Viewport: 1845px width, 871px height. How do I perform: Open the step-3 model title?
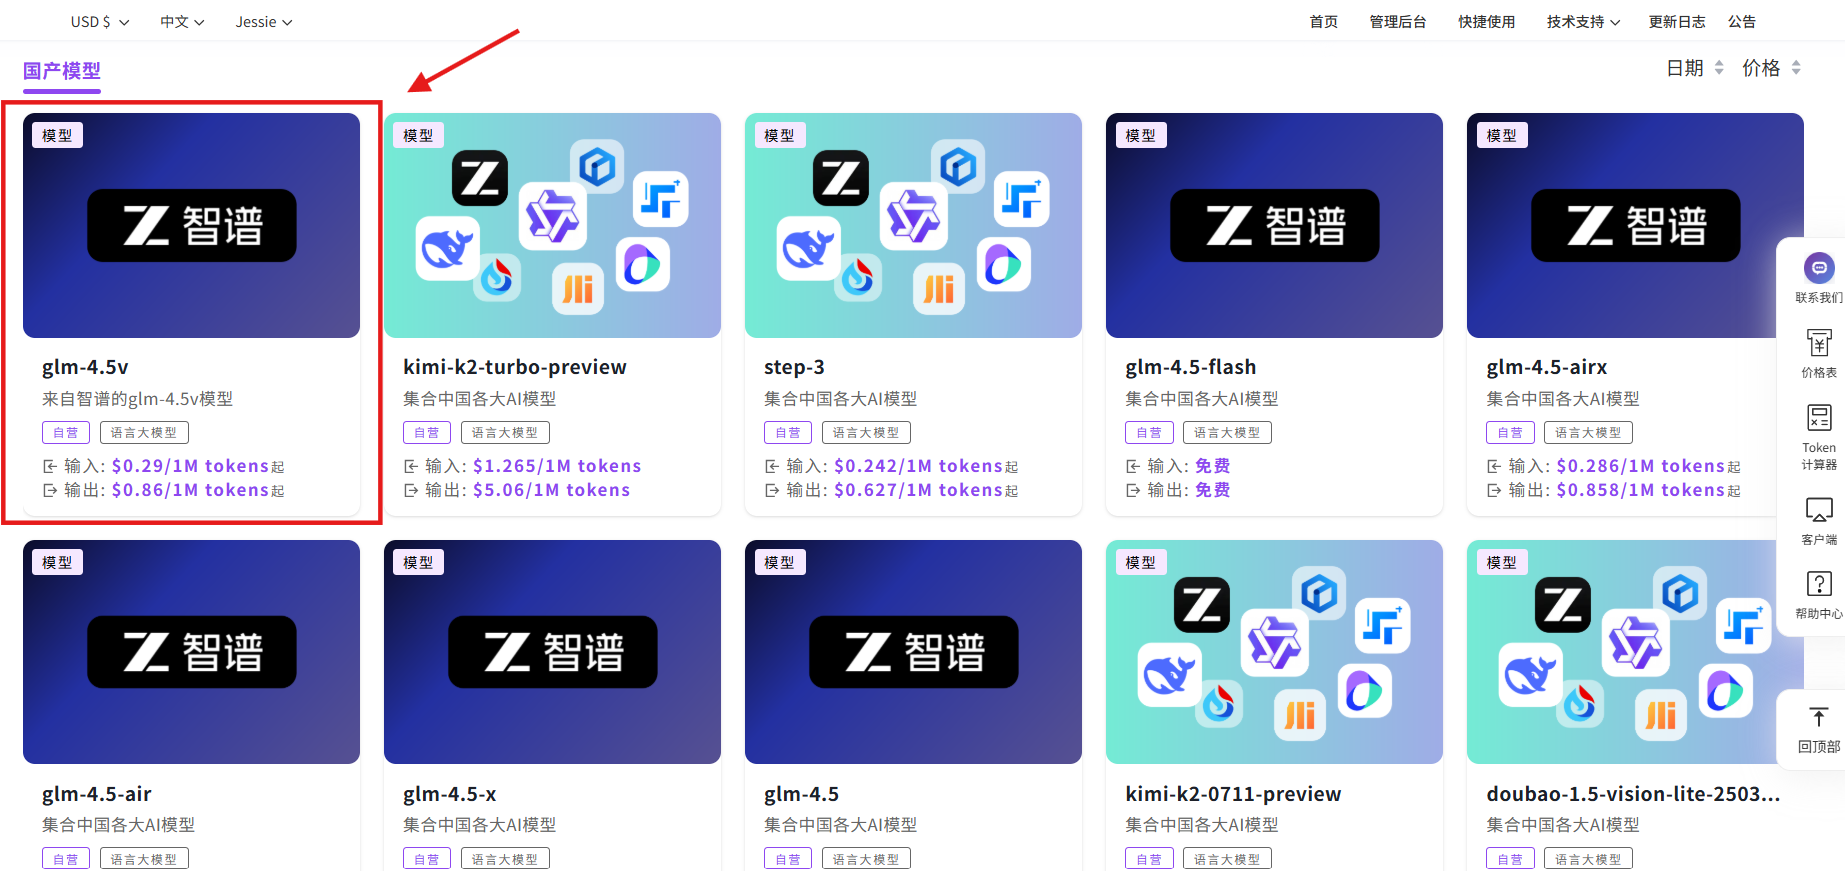click(x=794, y=367)
